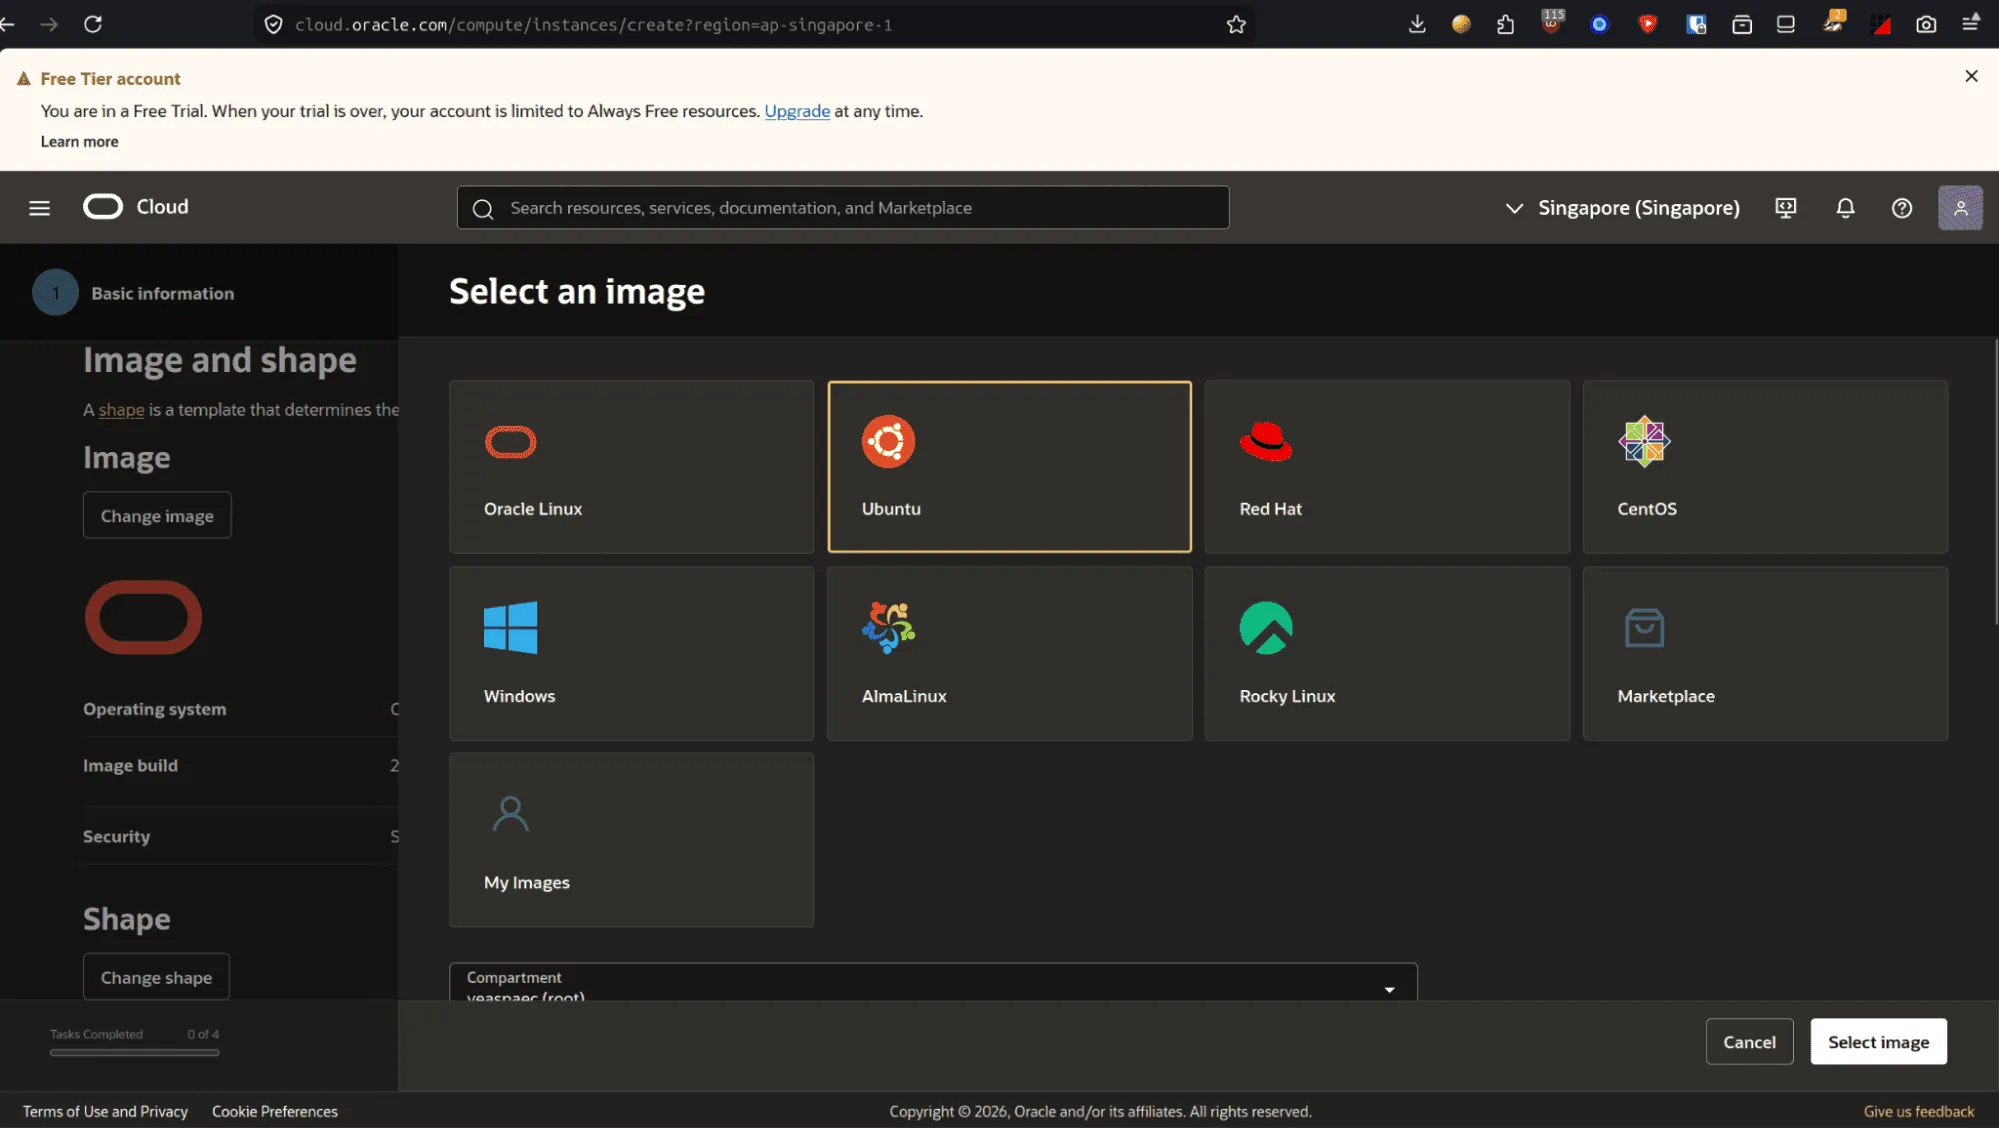Confirm with the Select image button
The image size is (1999, 1129).
[x=1878, y=1042]
